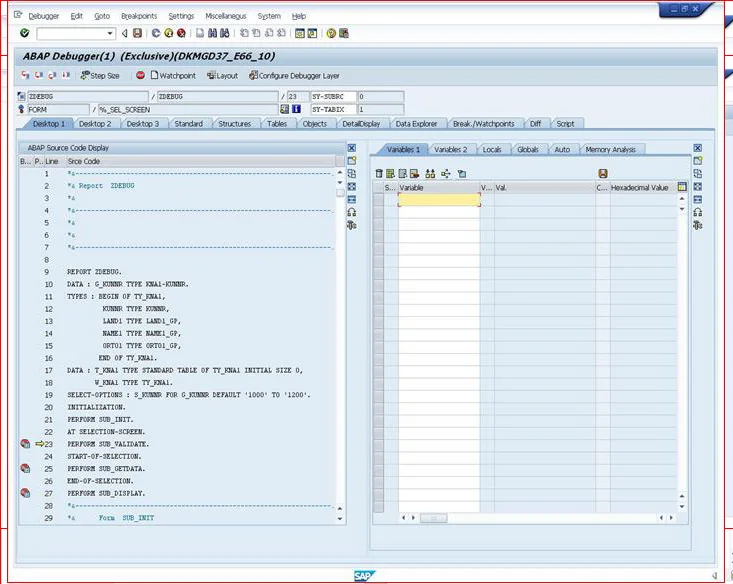Open the Debugger menu
The image size is (733, 584).
coord(43,16)
